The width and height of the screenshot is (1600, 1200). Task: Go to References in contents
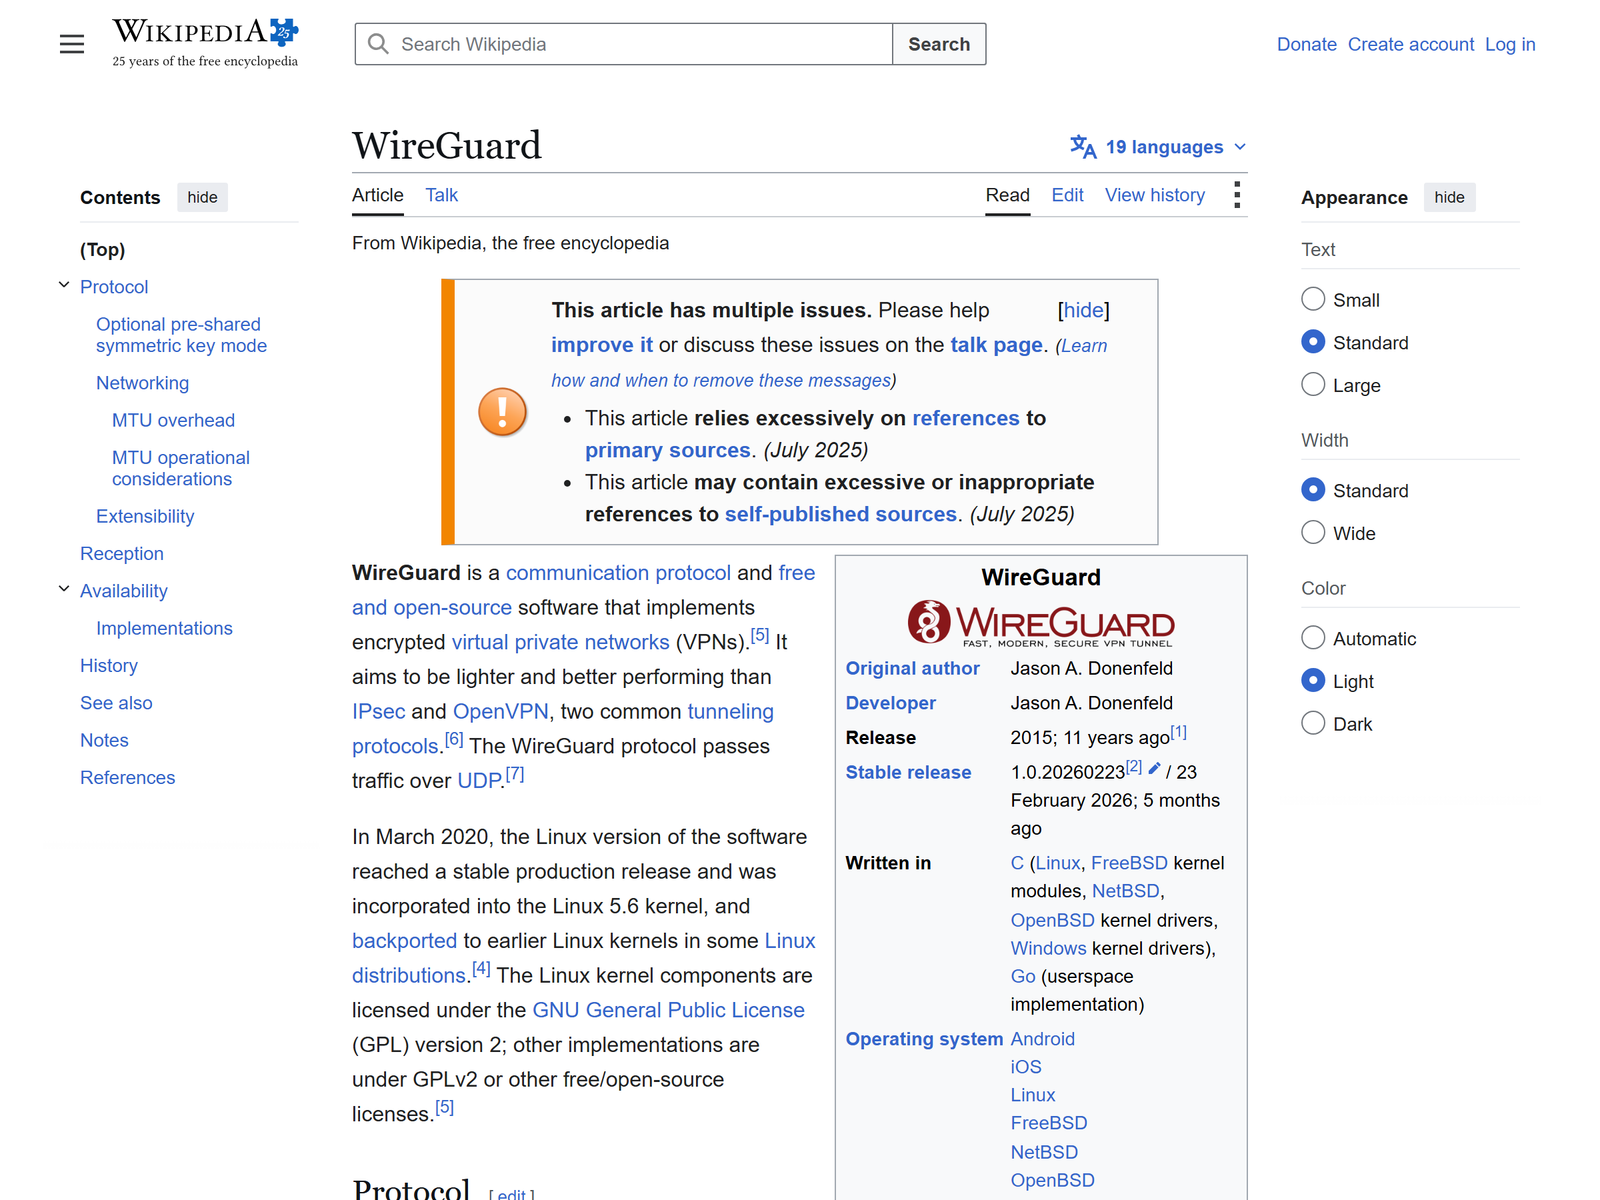pos(127,777)
